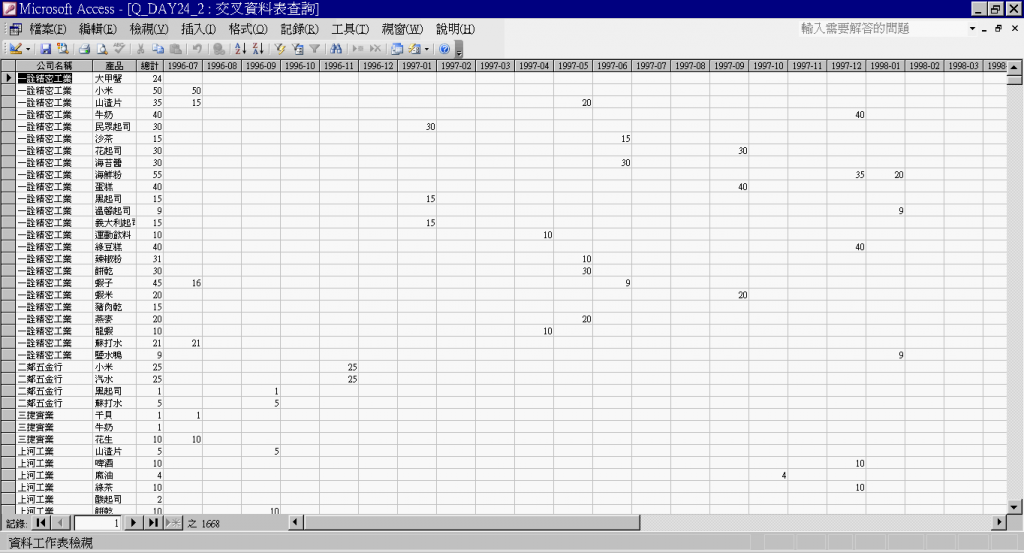Click the horizontal scrollbar left arrow

tap(295, 522)
